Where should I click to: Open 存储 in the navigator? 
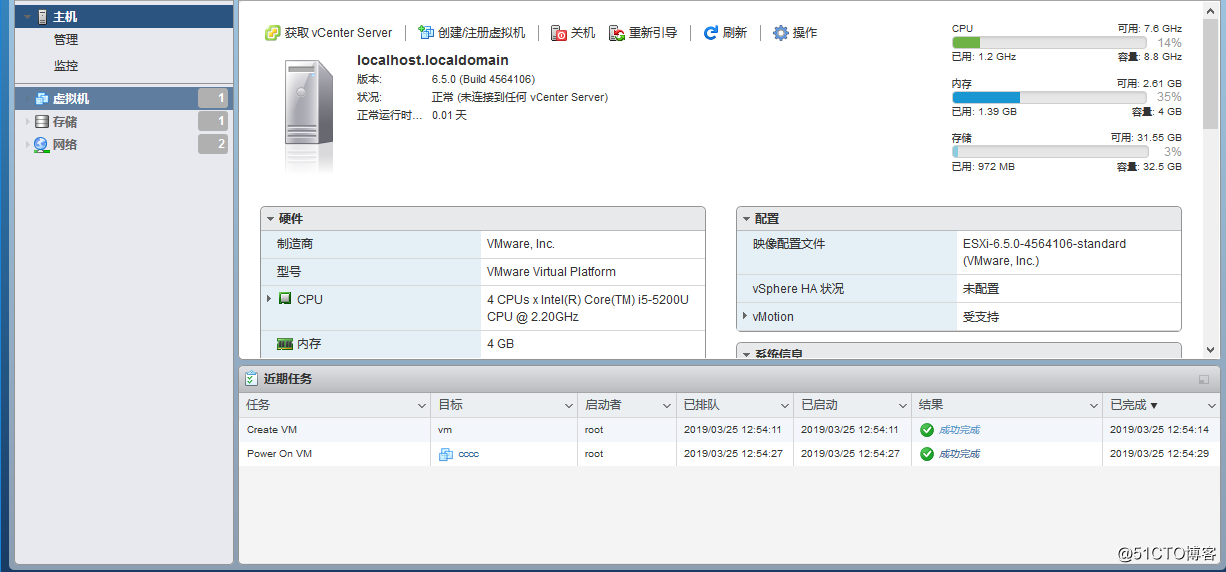click(65, 122)
